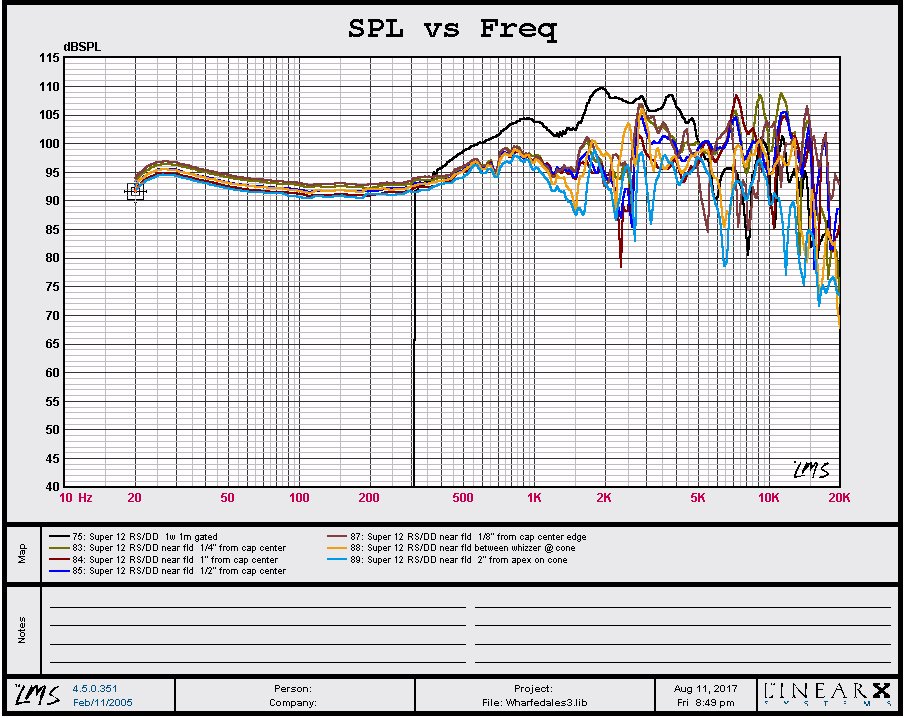Image resolution: width=904 pixels, height=718 pixels.
Task: Click the 1K frequency axis label
Action: click(x=534, y=497)
